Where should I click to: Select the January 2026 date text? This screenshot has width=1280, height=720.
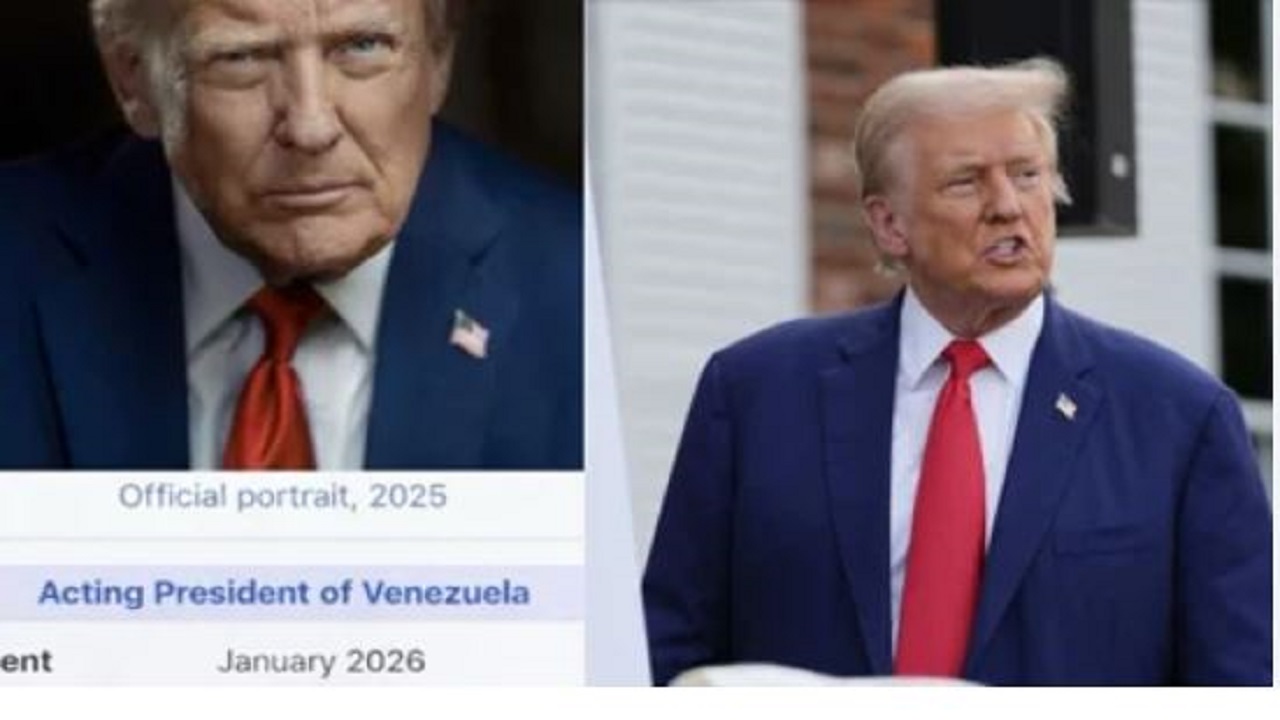[321, 661]
